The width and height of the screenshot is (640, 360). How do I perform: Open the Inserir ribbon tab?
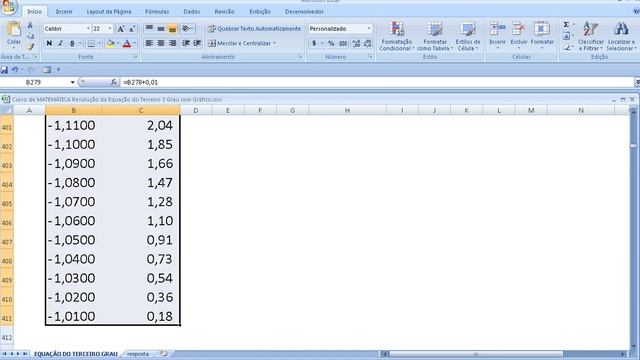point(64,12)
